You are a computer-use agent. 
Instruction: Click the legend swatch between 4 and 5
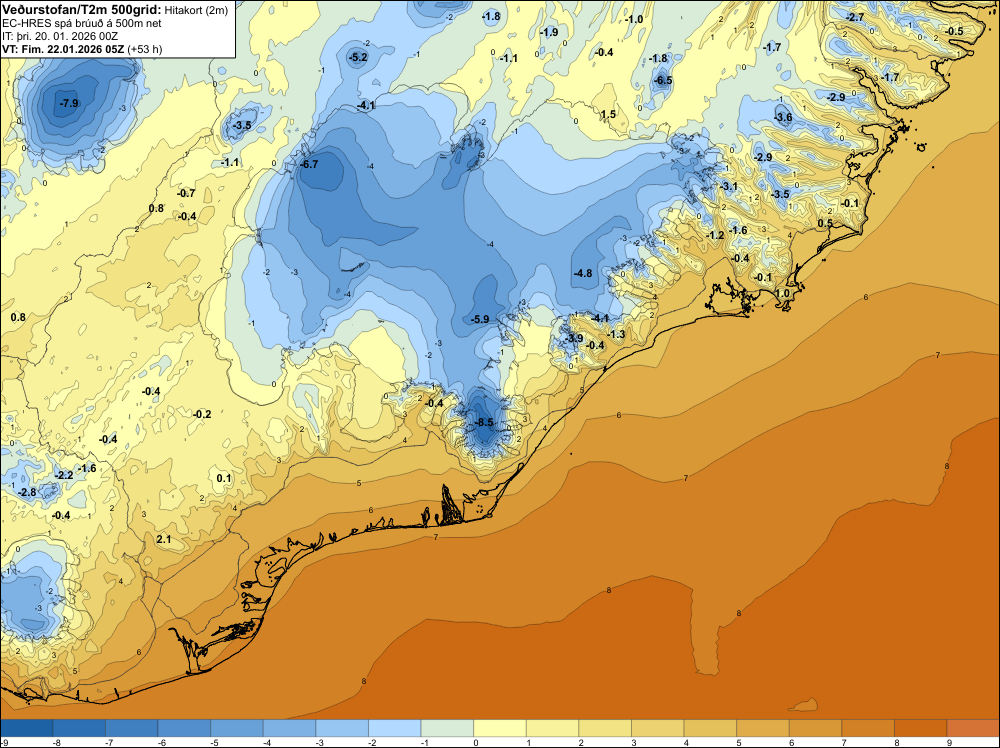pos(710,728)
